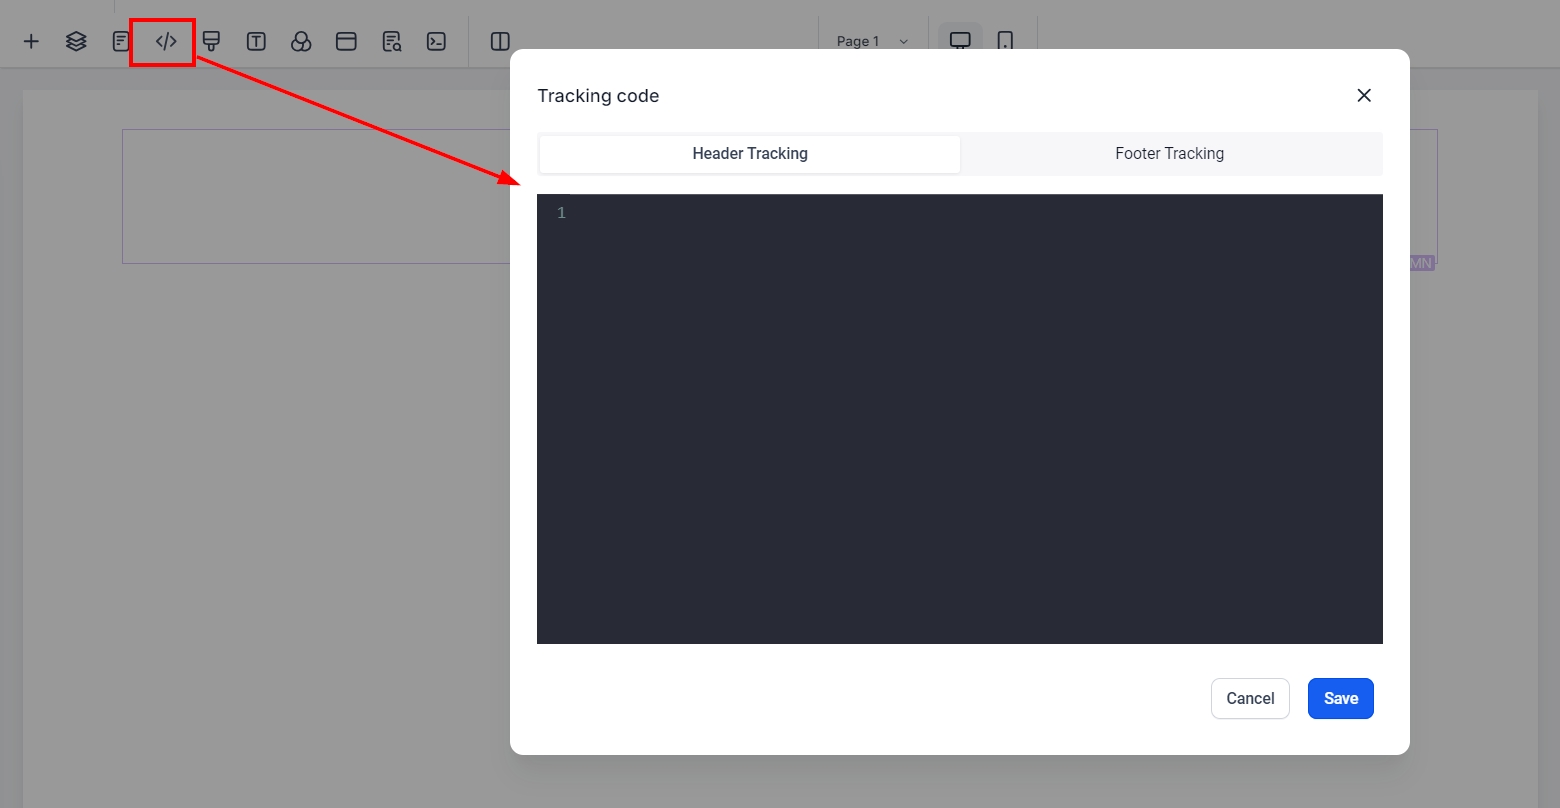The height and width of the screenshot is (808, 1560).
Task: Click the window popup icon in toolbar
Action: [346, 41]
